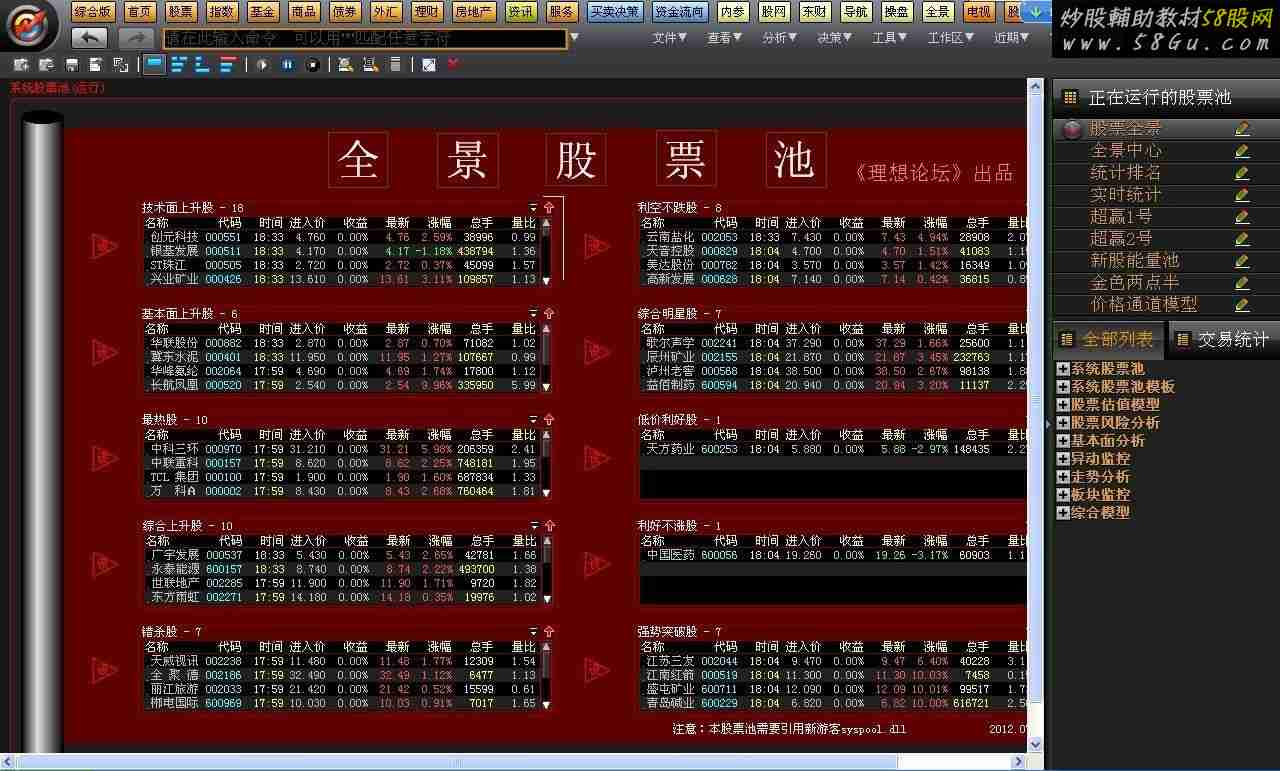This screenshot has width=1280, height=771.
Task: Expand 股票风险分析 tree node
Action: pos(1063,423)
